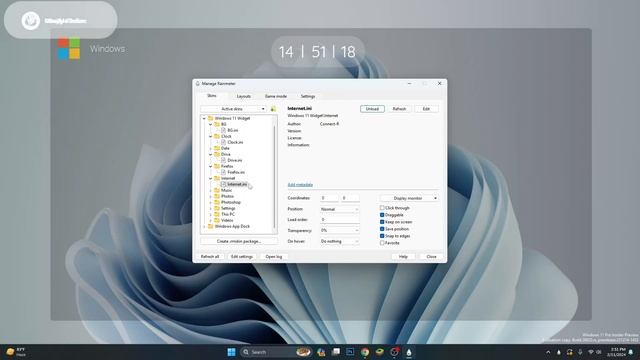Open Wi-Fi network tray icon
This screenshot has height=360, width=640.
click(x=591, y=352)
